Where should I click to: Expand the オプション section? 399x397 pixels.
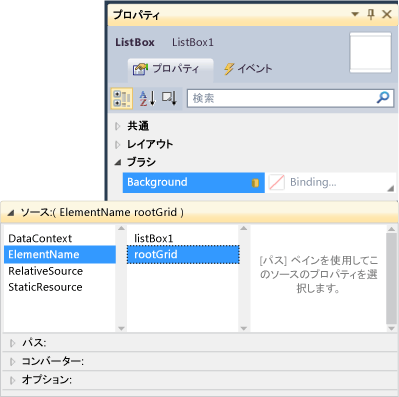pyautogui.click(x=13, y=380)
